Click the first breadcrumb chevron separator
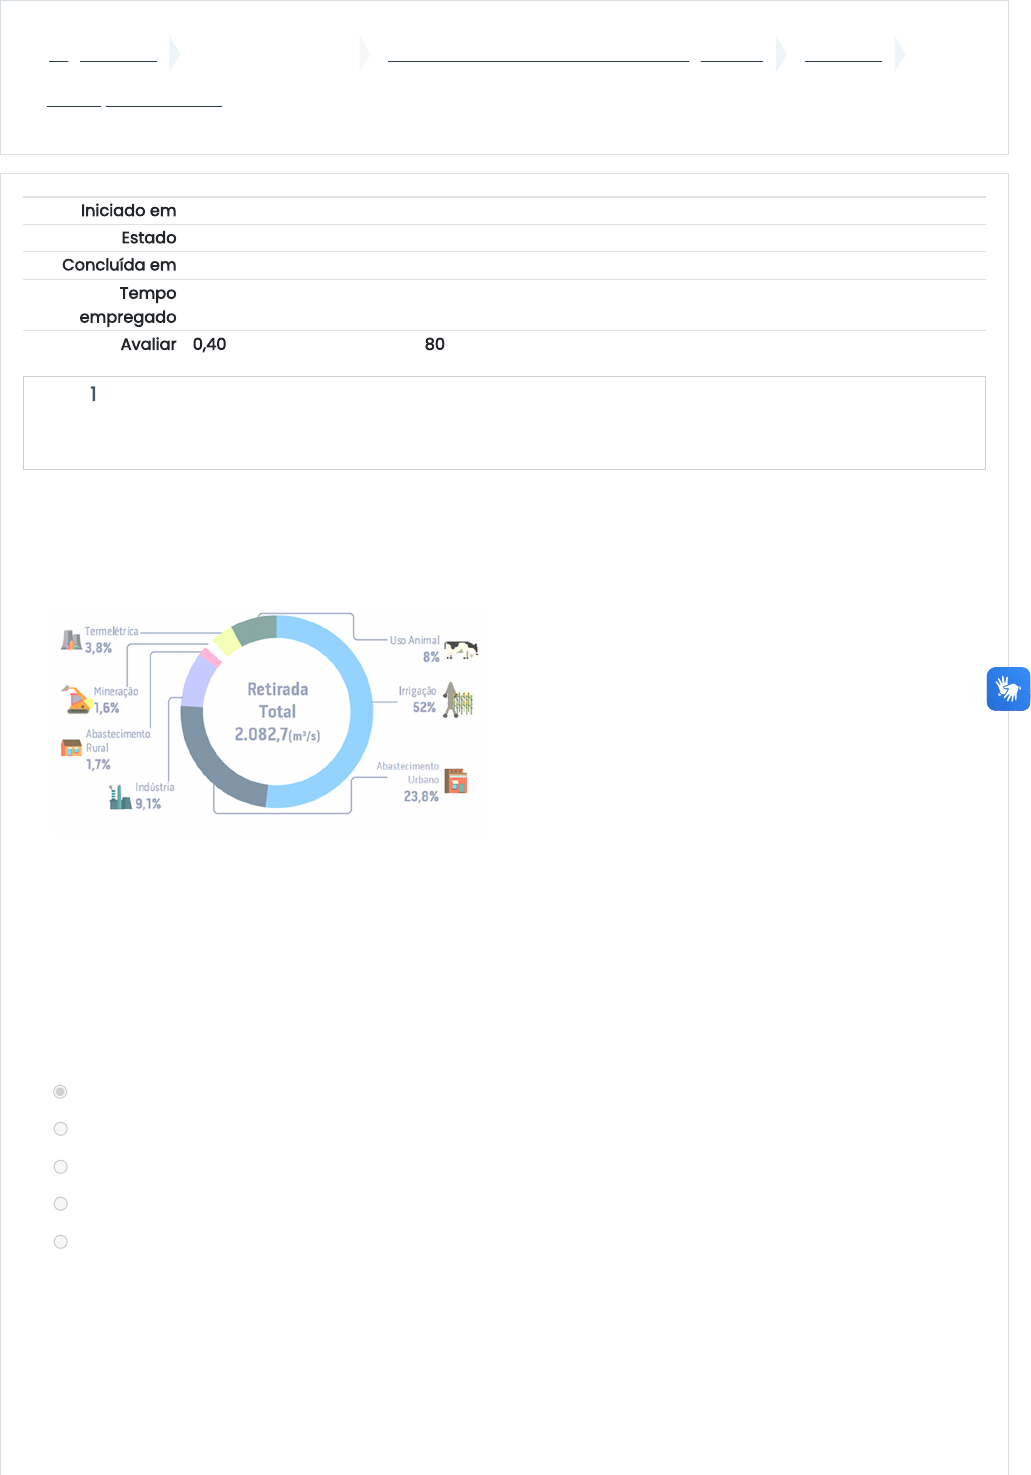The image size is (1031, 1475). pos(174,54)
